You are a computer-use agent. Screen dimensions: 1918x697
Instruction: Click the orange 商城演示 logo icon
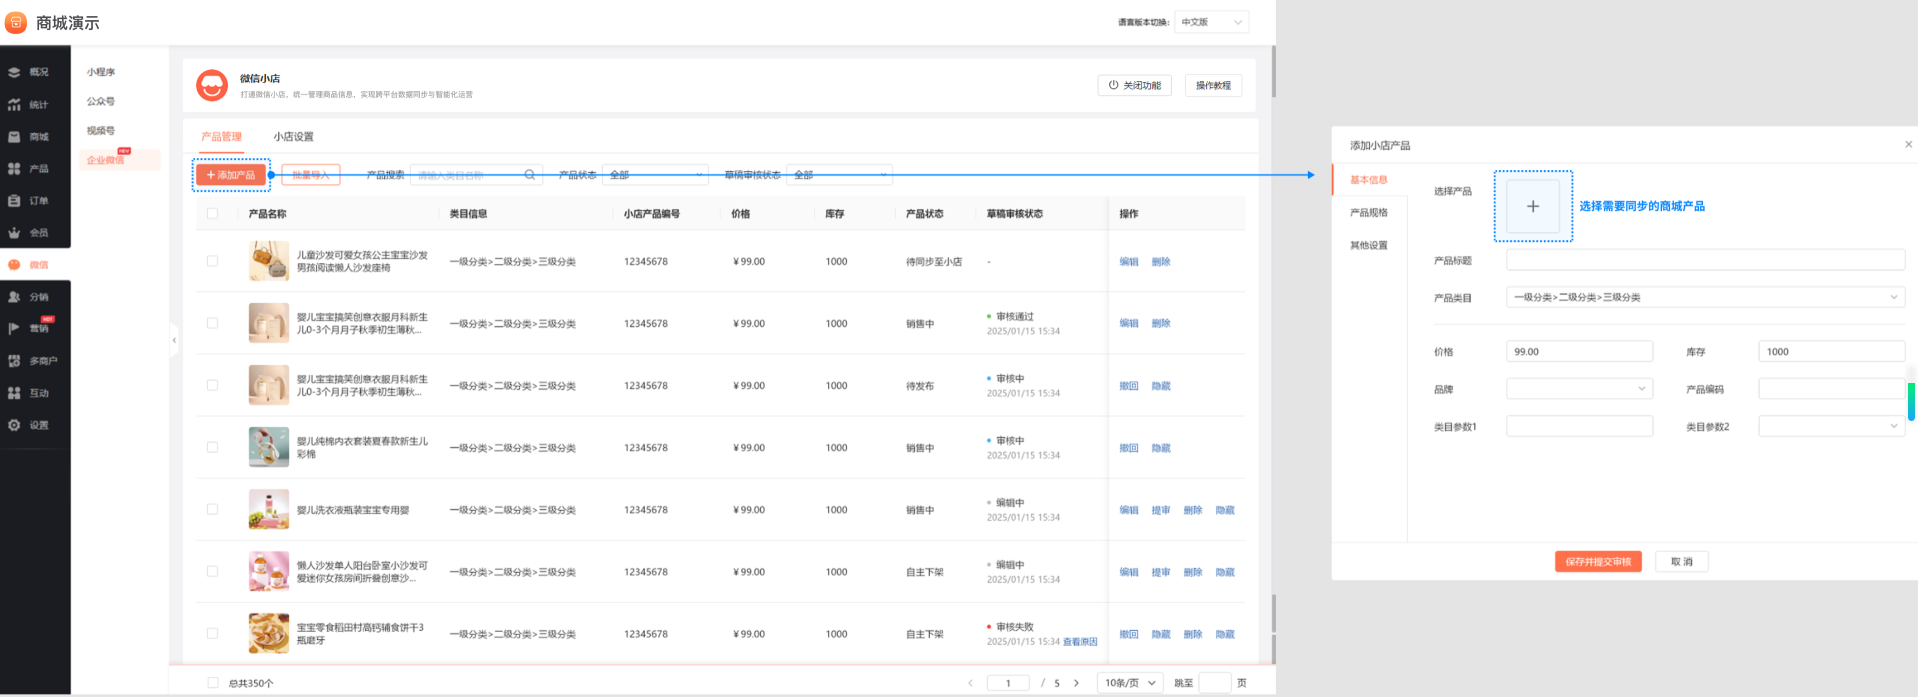(16, 22)
